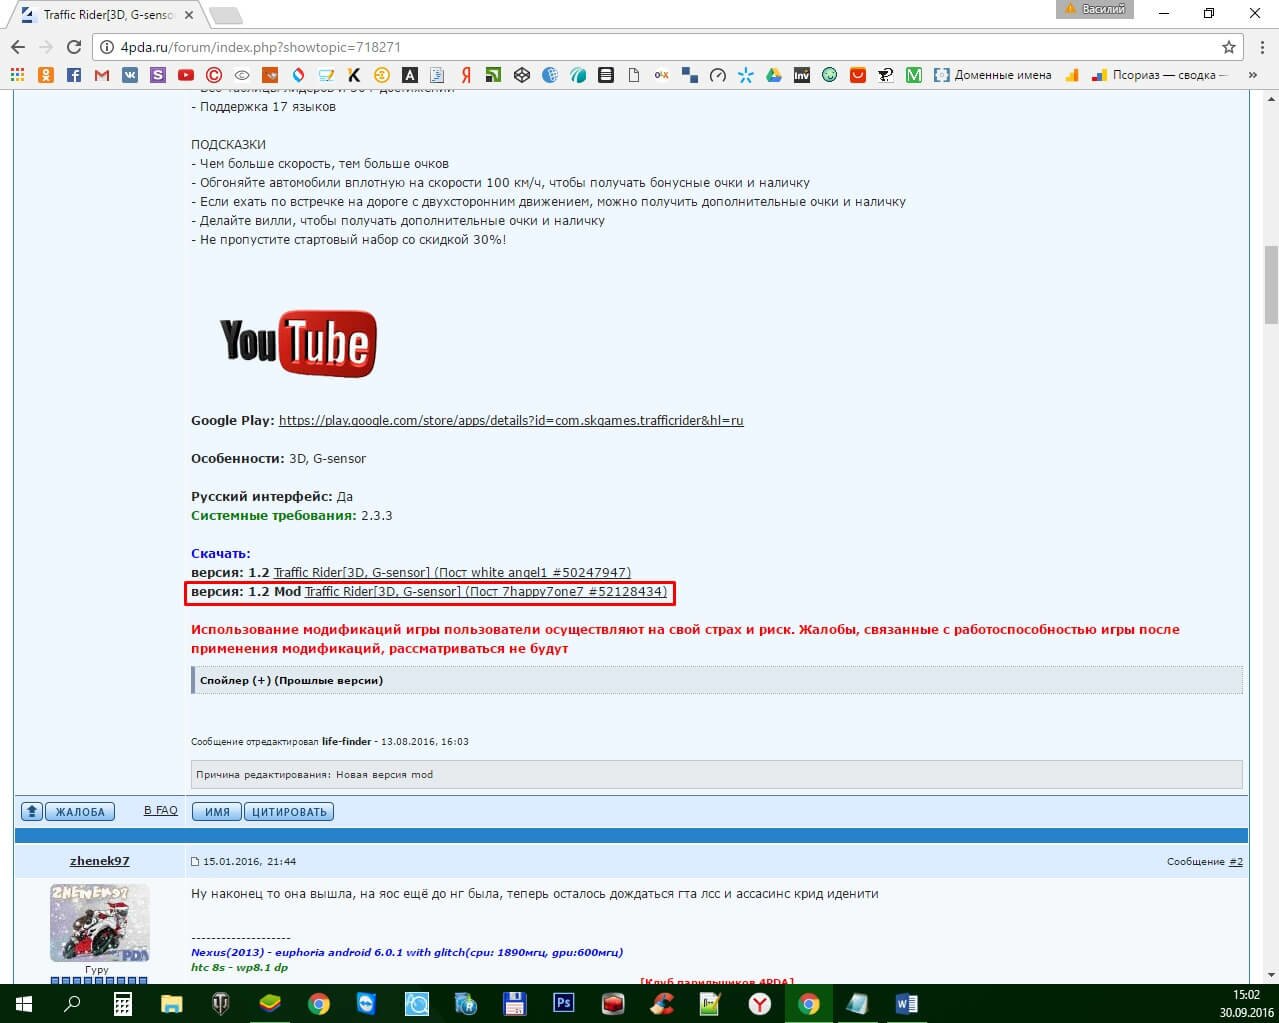Reload the page with the refresh icon
1279x1023 pixels.
pos(73,47)
